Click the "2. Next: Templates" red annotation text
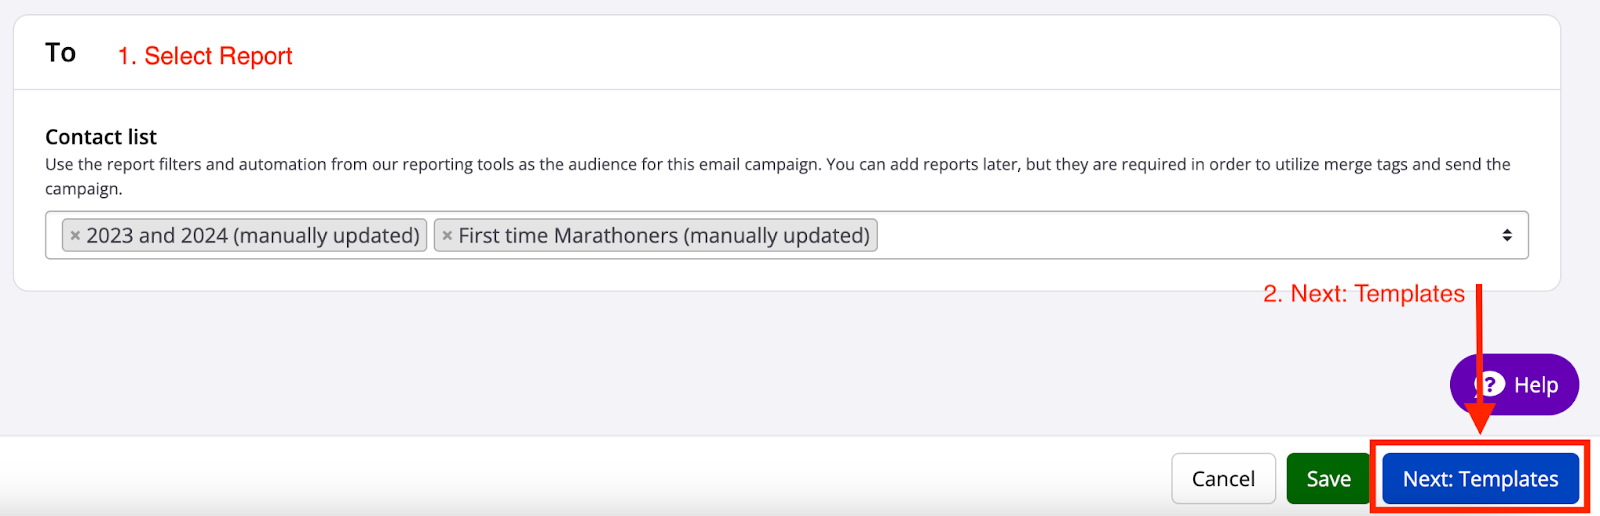1600x516 pixels. tap(1363, 294)
